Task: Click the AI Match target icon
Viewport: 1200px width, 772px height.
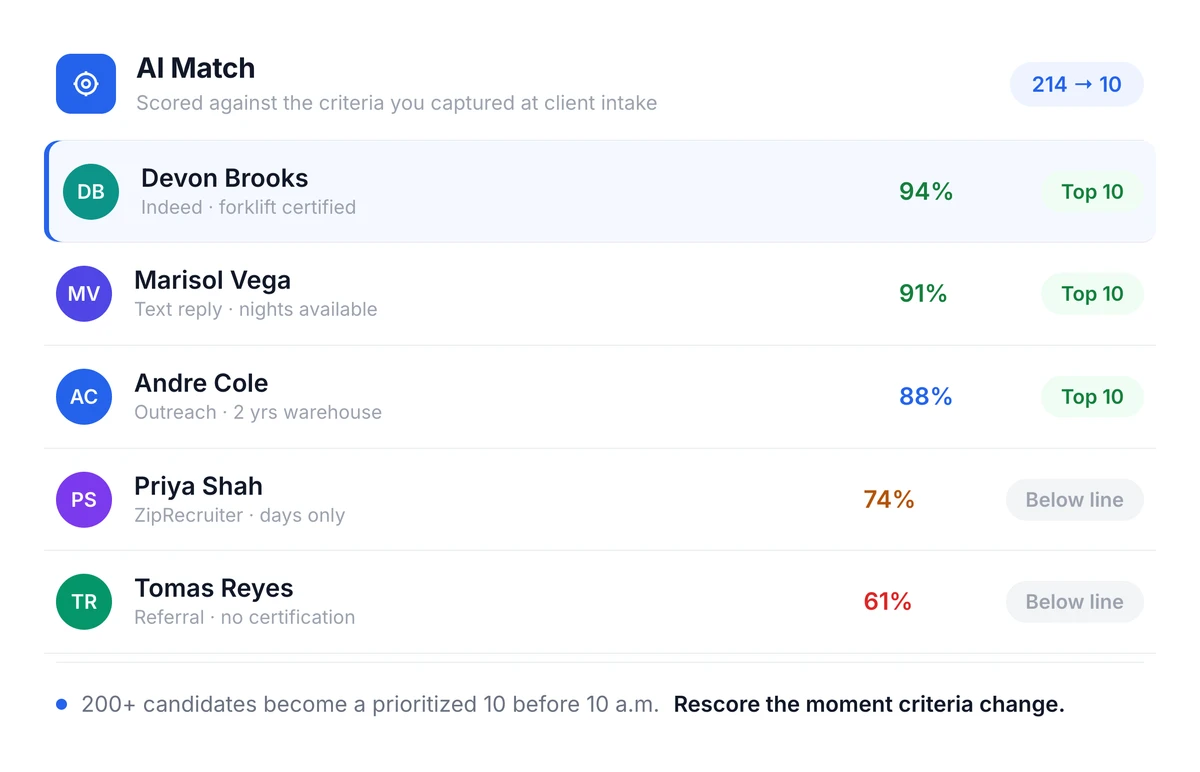Action: 86,84
